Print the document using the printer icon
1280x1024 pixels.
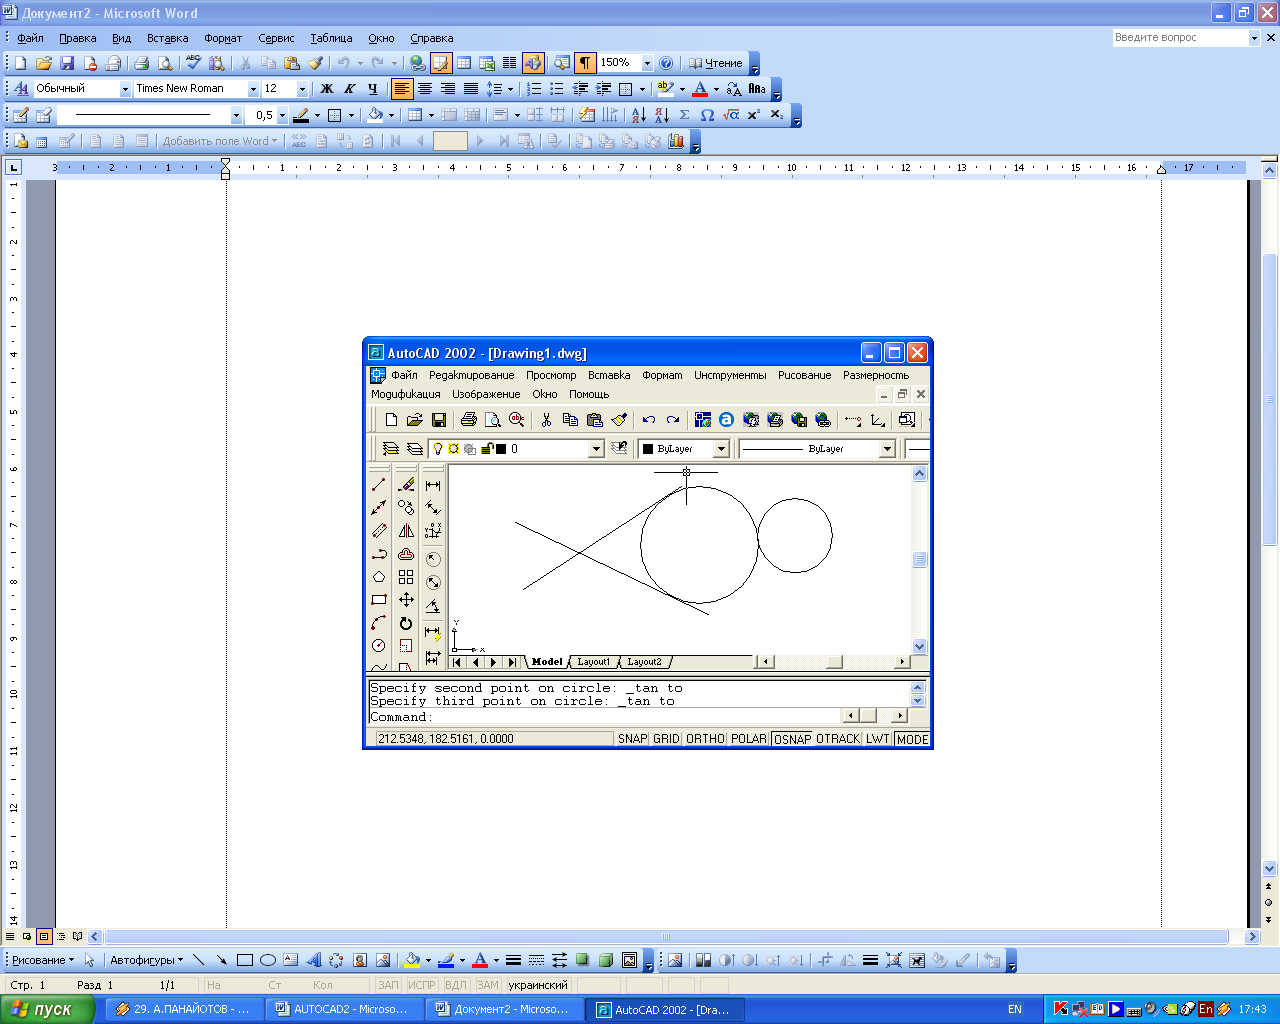click(x=141, y=63)
